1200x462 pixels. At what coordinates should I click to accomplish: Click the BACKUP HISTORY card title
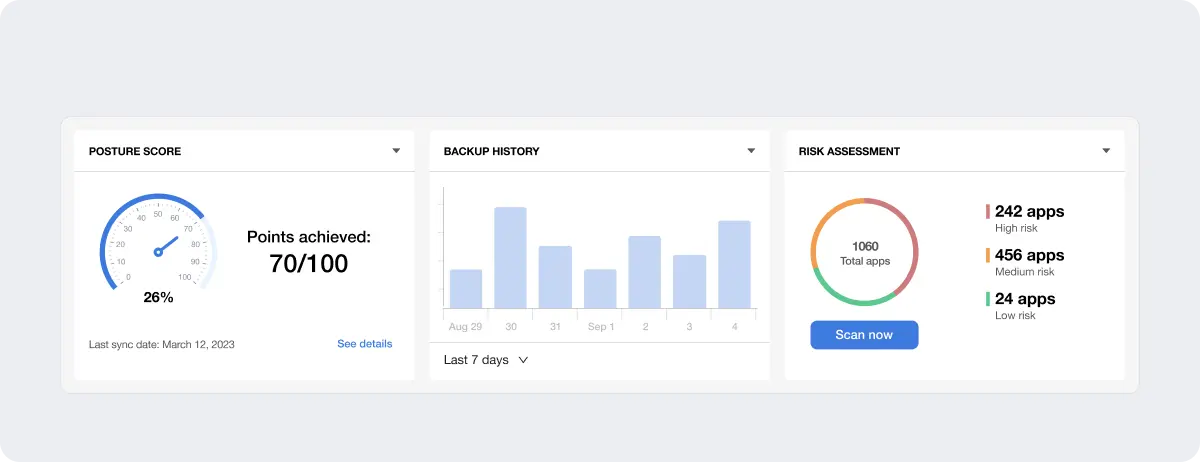pos(492,151)
